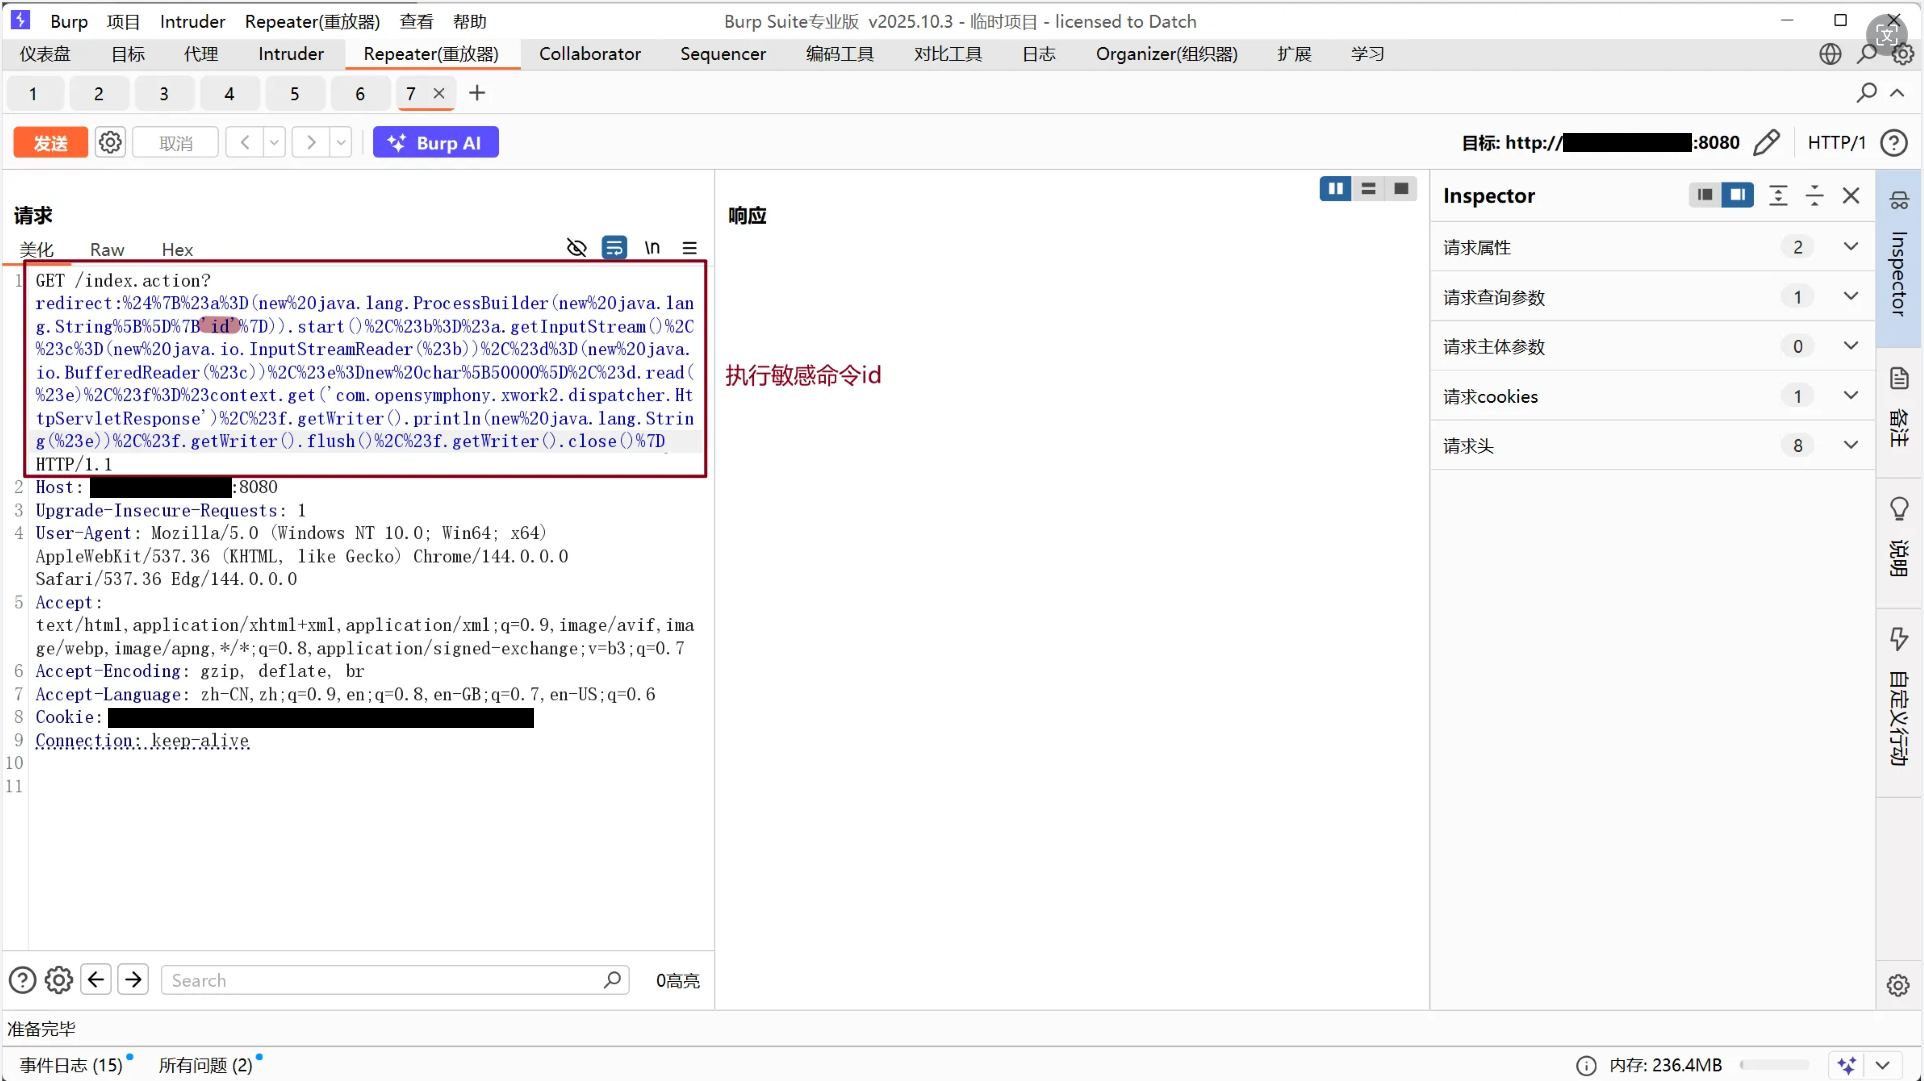Click memory usage bar in status bar
The width and height of the screenshot is (1924, 1081).
coord(1775,1066)
